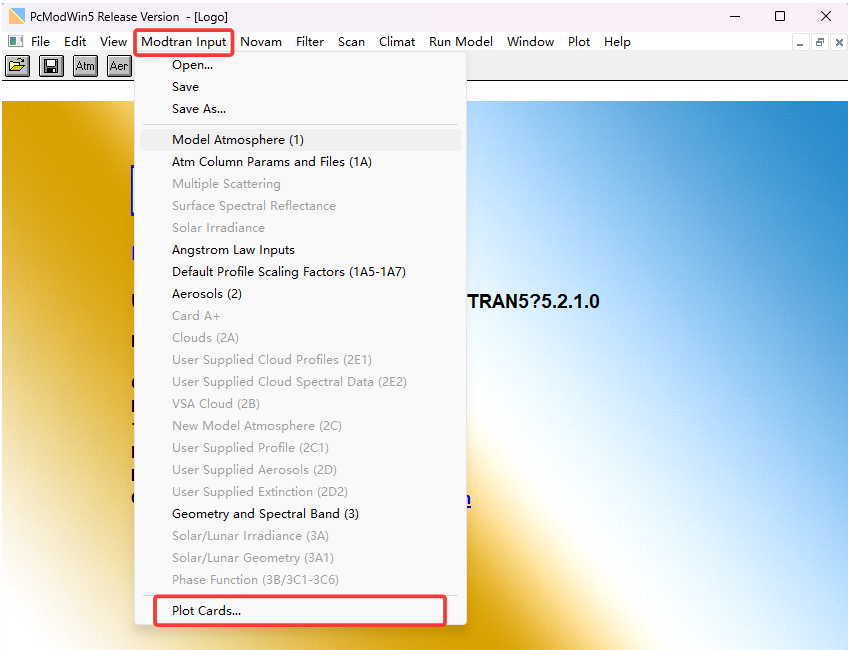This screenshot has width=848, height=650.
Task: Click disabled User Supplied Aerosols (2D) entry
Action: 300,469
